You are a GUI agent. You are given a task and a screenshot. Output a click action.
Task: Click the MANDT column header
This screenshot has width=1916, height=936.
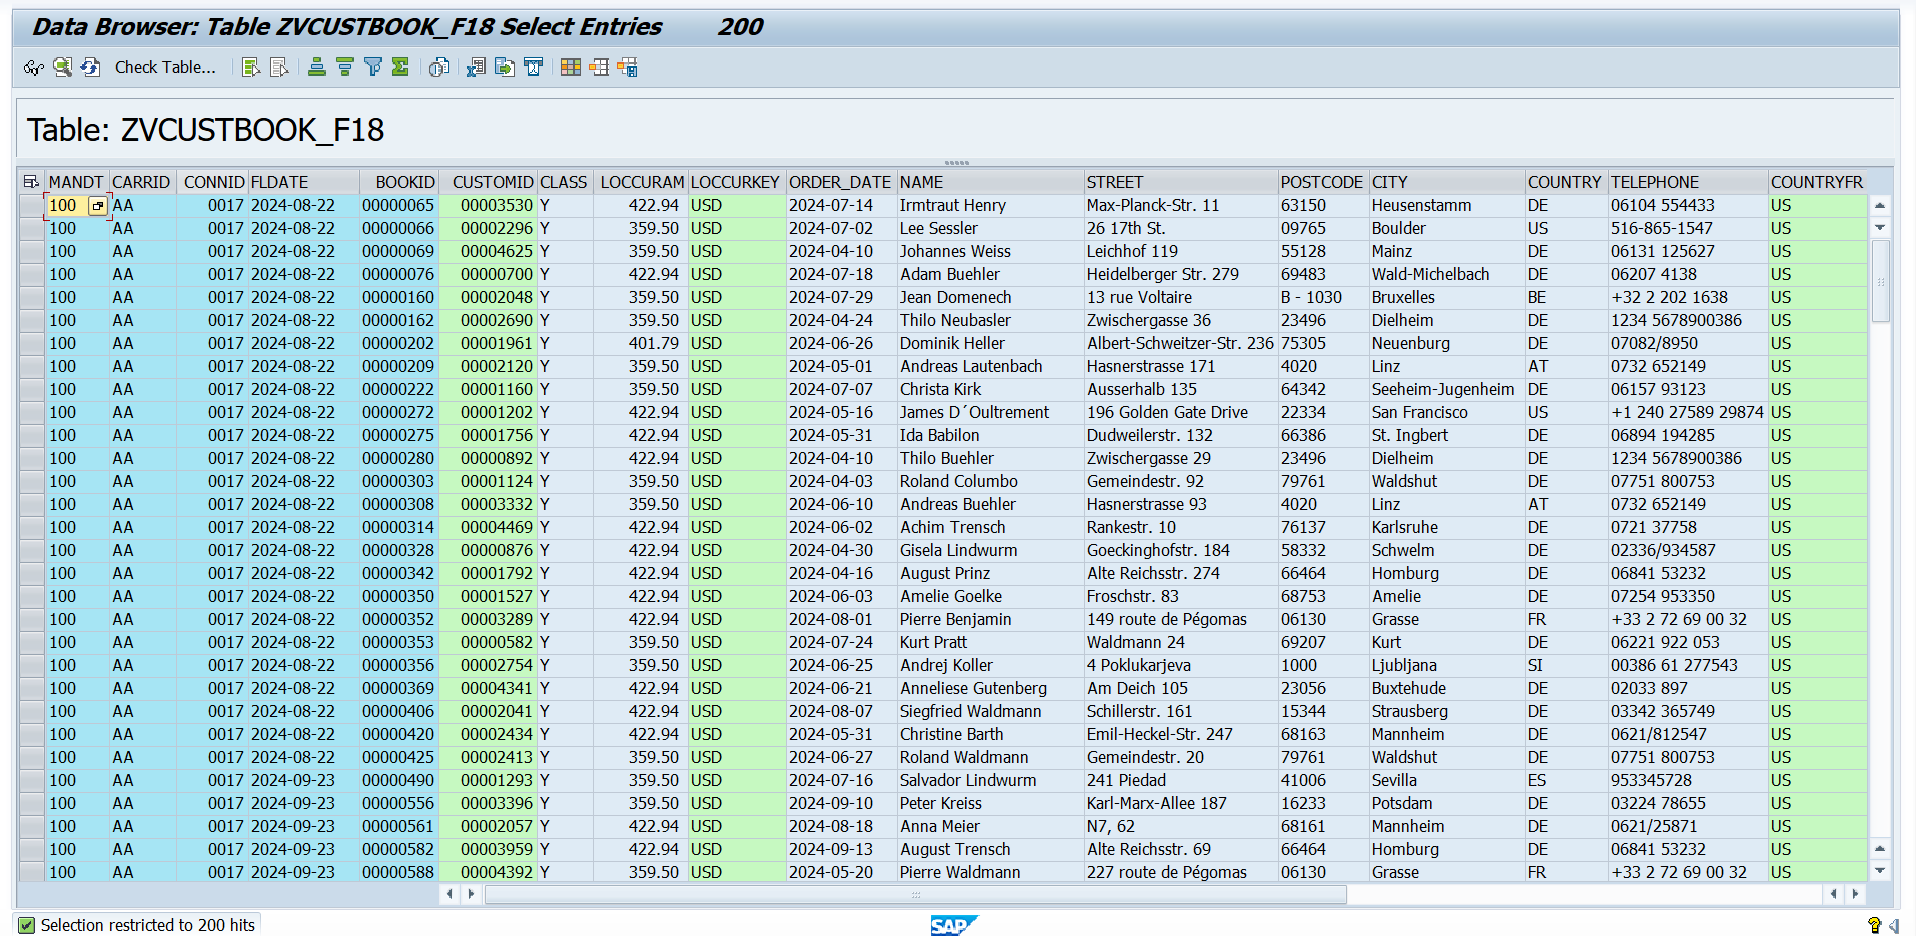coord(76,182)
